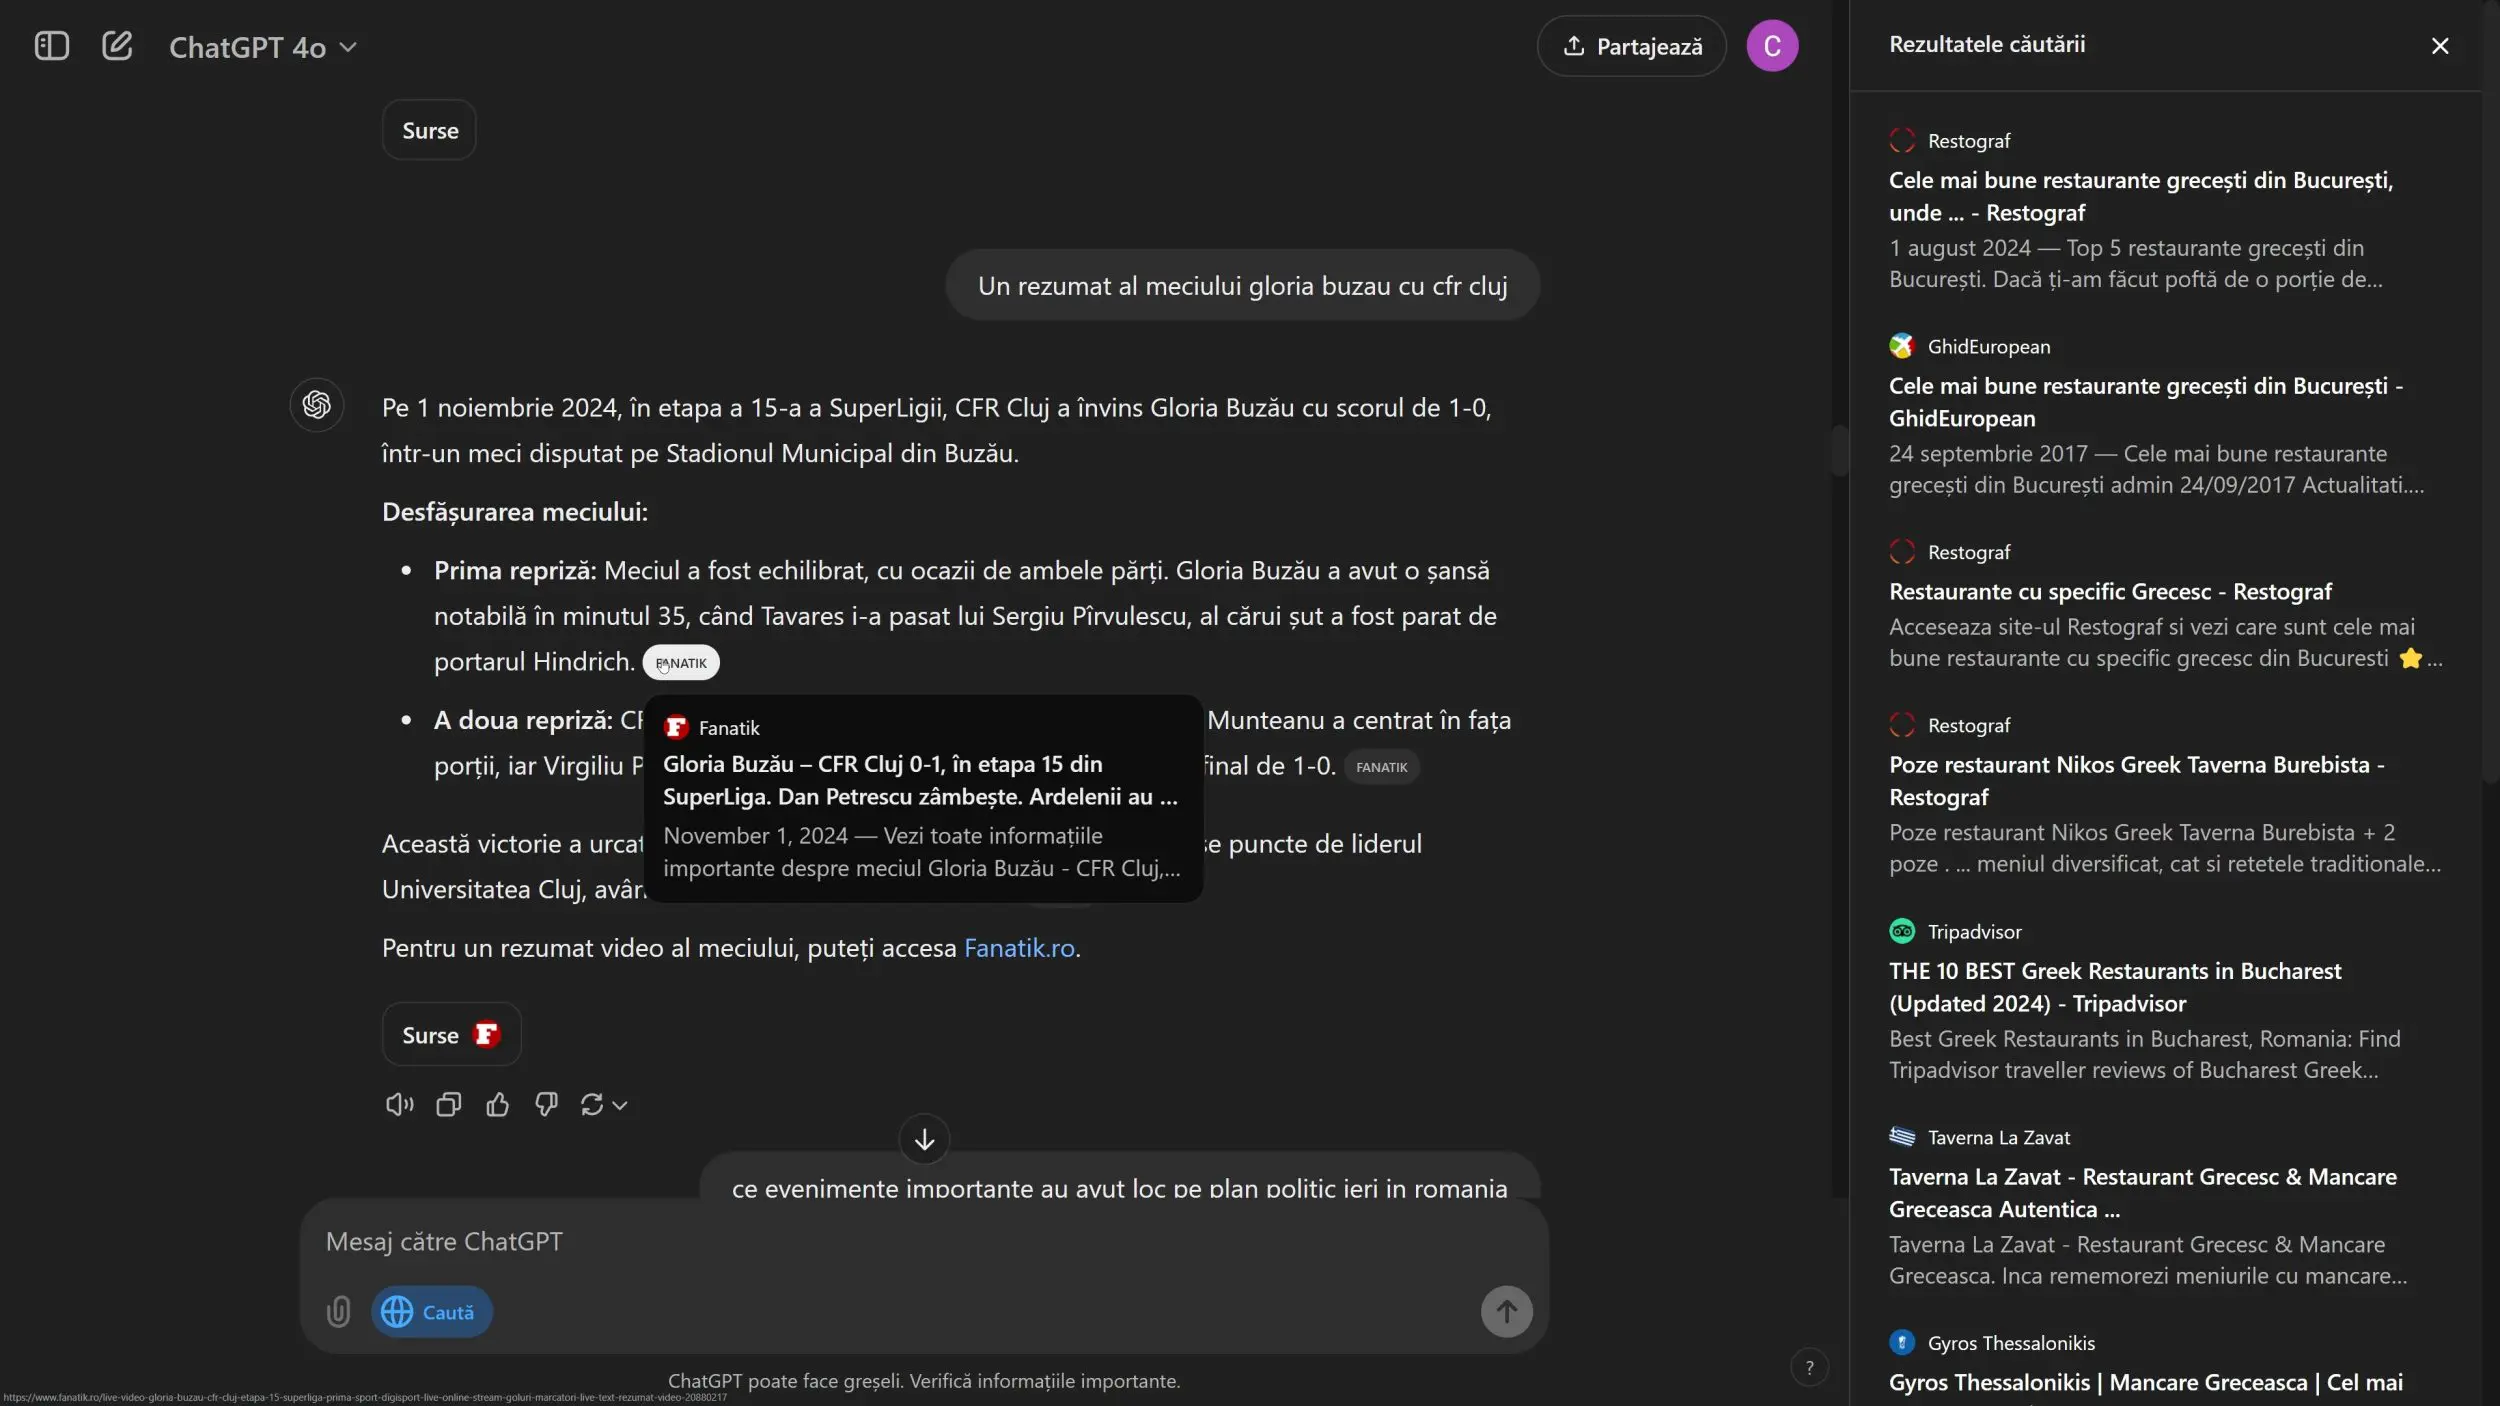The height and width of the screenshot is (1406, 2500).
Task: Open Surse button with Fanatik logo
Action: pyautogui.click(x=452, y=1034)
